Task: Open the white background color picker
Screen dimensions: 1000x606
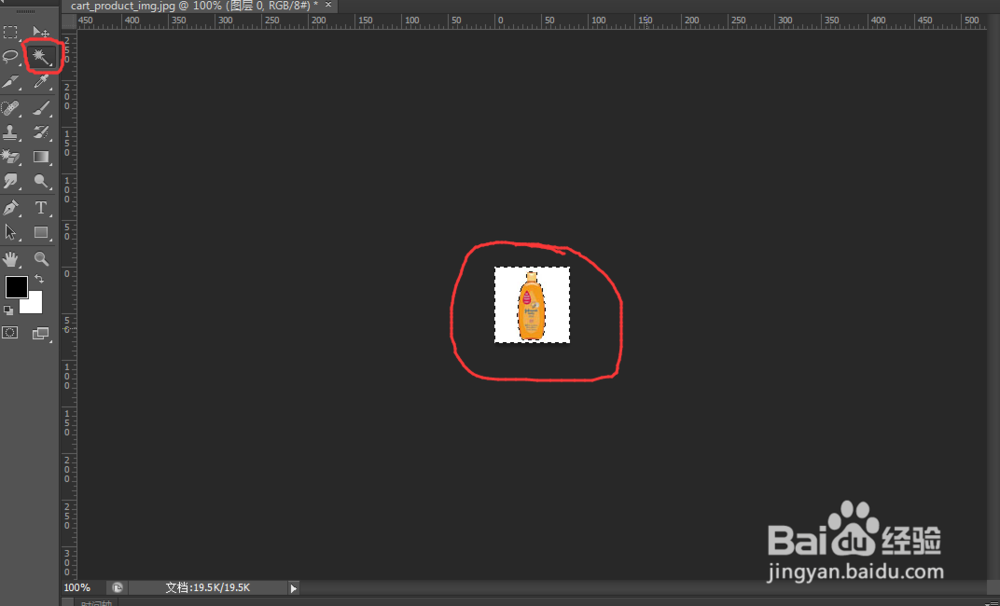Action: click(x=35, y=306)
